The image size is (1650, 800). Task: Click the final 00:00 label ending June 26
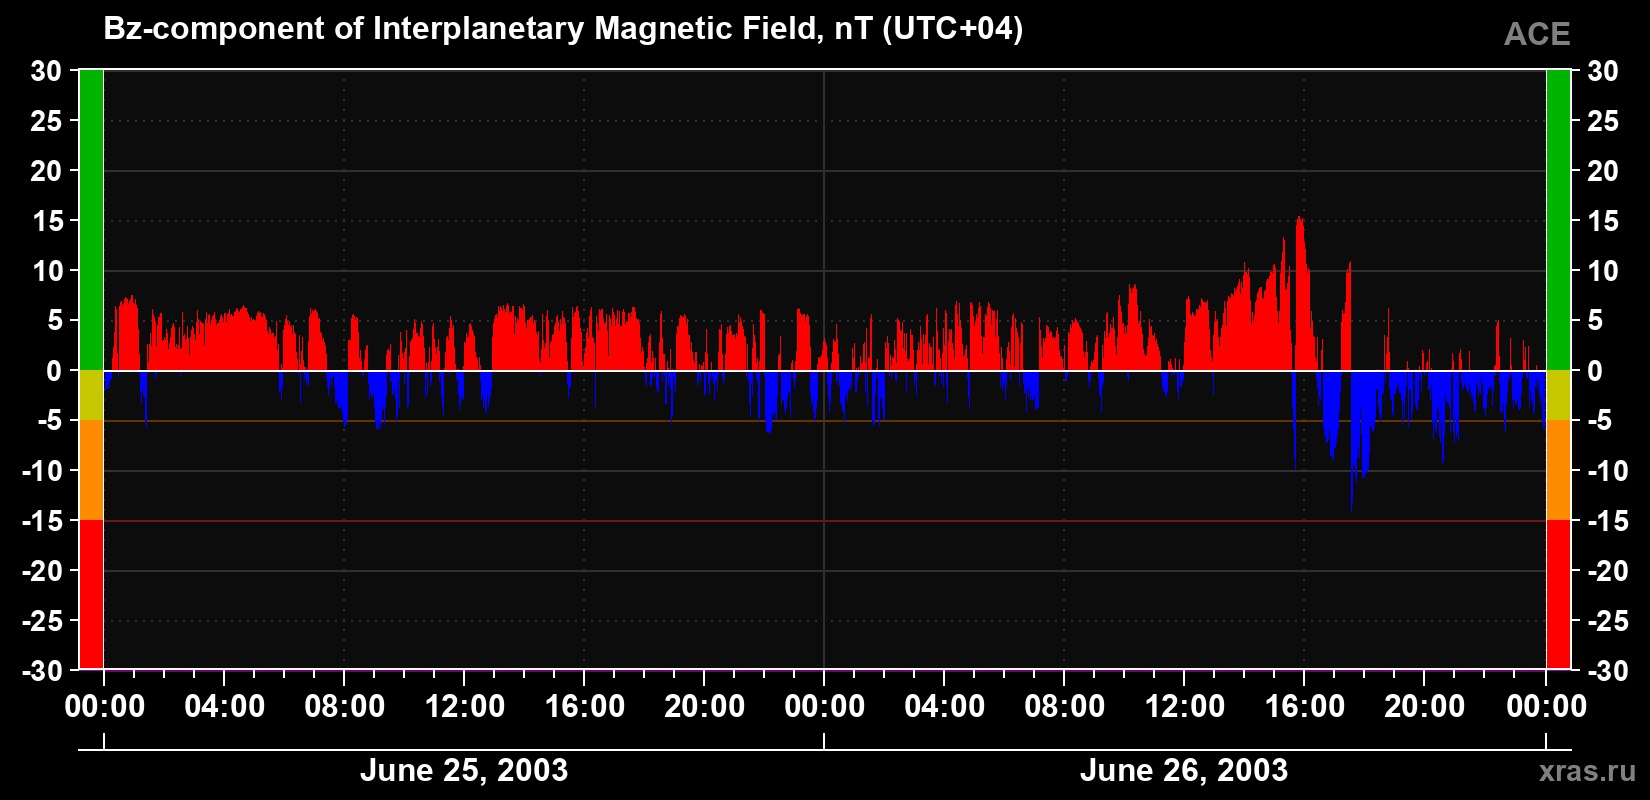(1546, 707)
